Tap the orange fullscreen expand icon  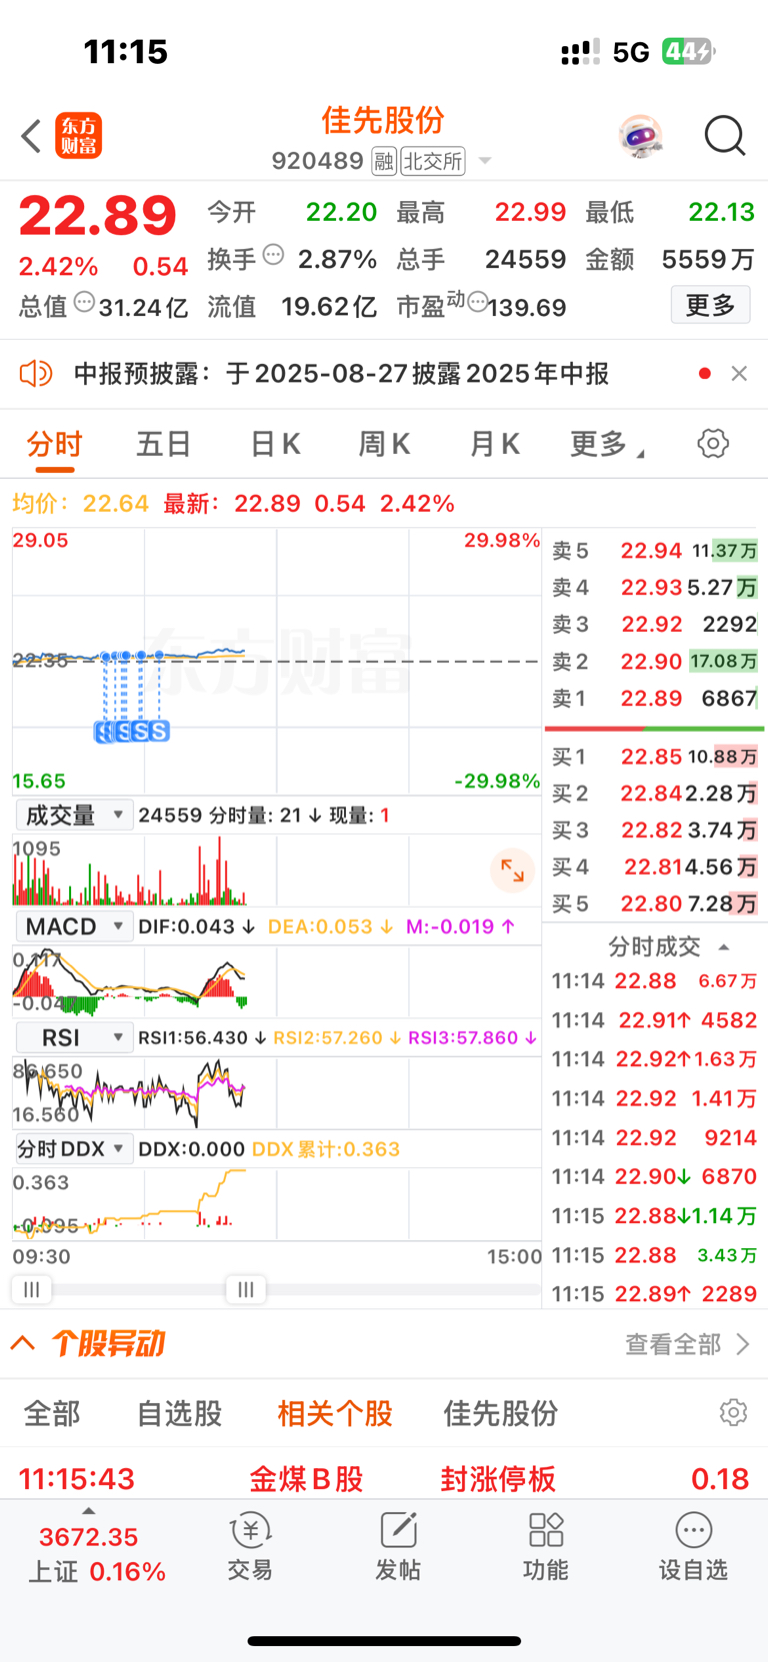512,870
